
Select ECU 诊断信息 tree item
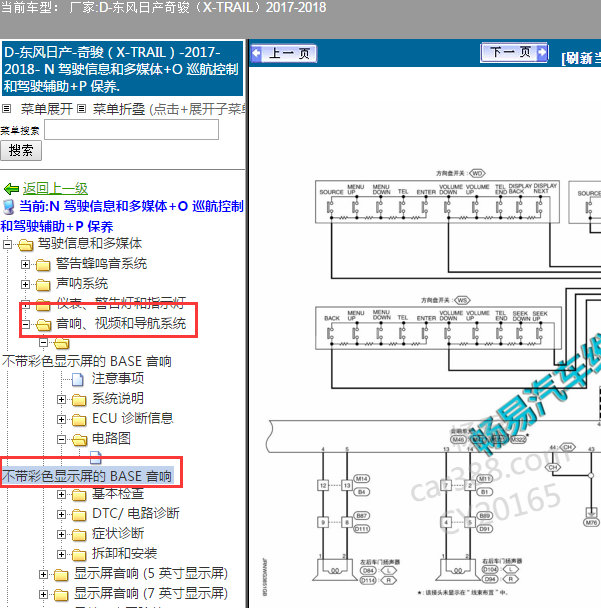(133, 418)
